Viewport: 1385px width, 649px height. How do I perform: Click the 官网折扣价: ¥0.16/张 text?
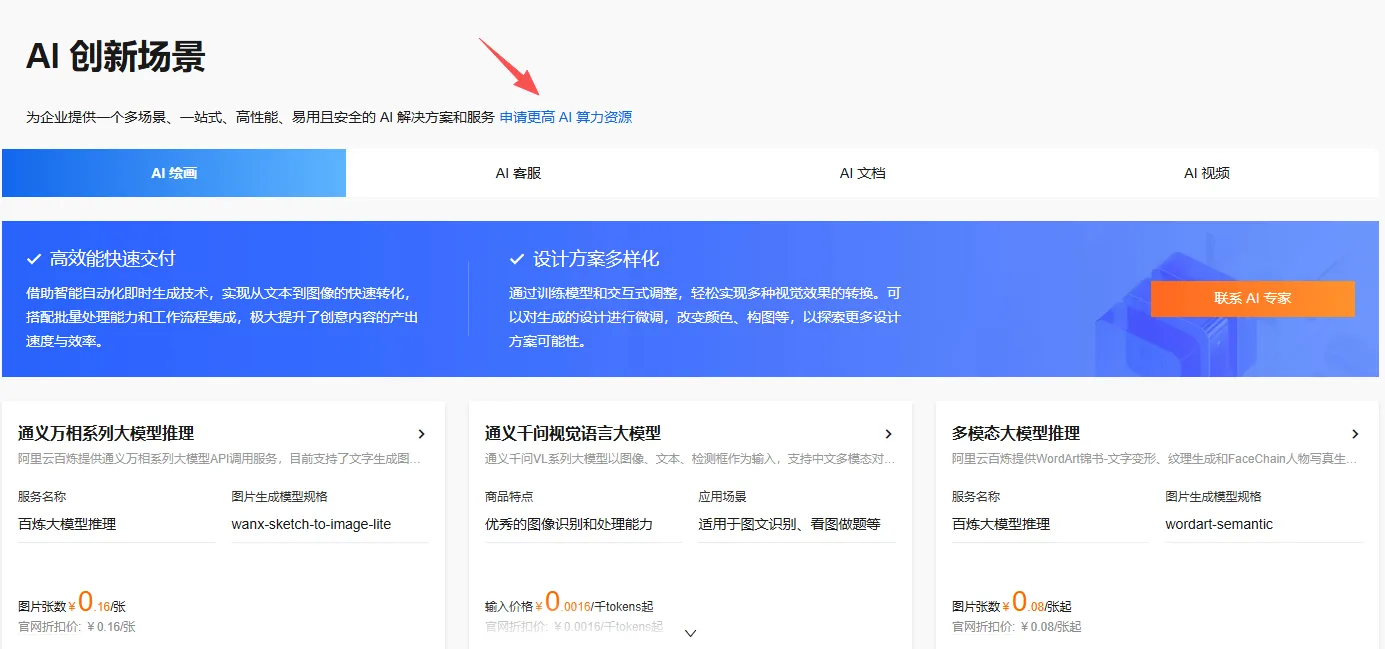(x=77, y=627)
